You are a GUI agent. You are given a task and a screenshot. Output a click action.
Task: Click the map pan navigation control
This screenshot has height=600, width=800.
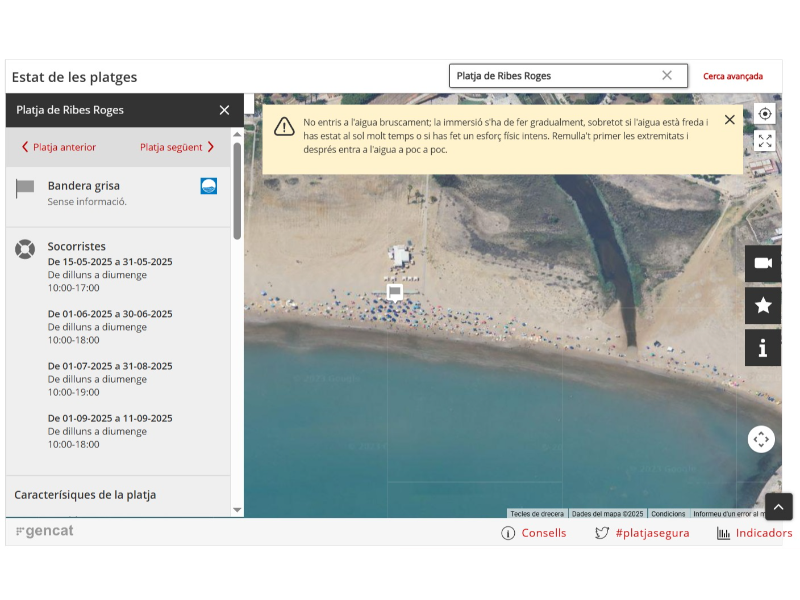761,439
